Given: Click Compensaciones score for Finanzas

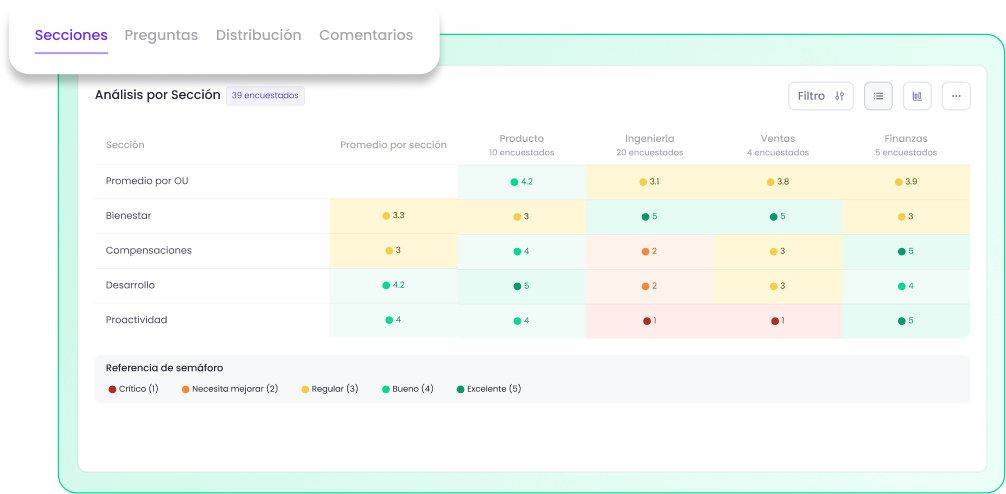Looking at the screenshot, I should pos(906,251).
